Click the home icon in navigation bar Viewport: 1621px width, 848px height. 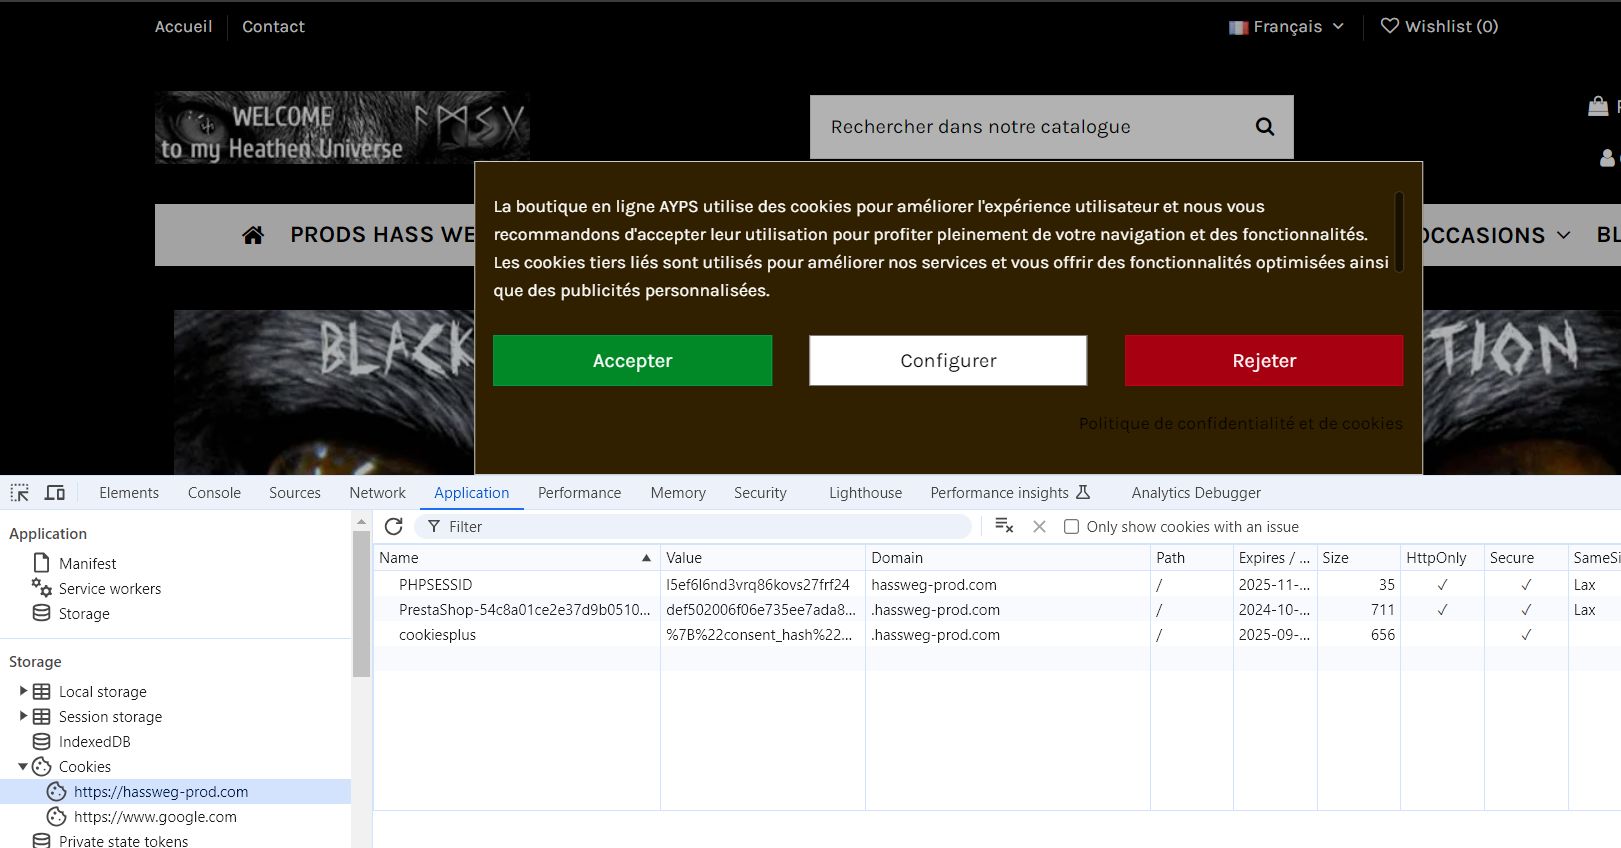(x=253, y=235)
